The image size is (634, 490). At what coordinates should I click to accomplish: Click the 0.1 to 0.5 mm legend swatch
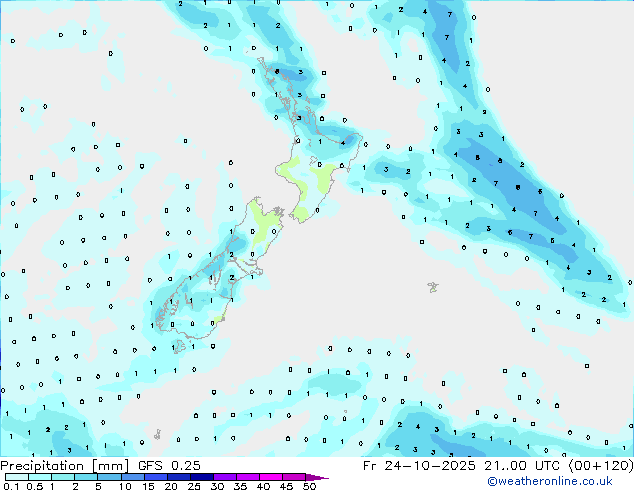coord(17,477)
